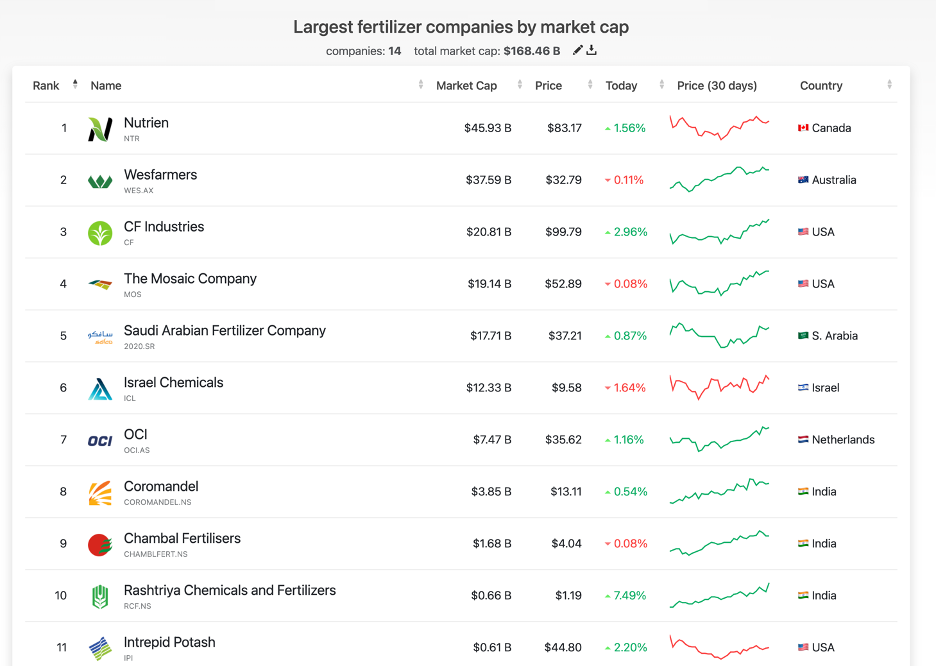Screen dimensions: 936x666
Task: Sort table by Name column arrows
Action: coord(421,84)
